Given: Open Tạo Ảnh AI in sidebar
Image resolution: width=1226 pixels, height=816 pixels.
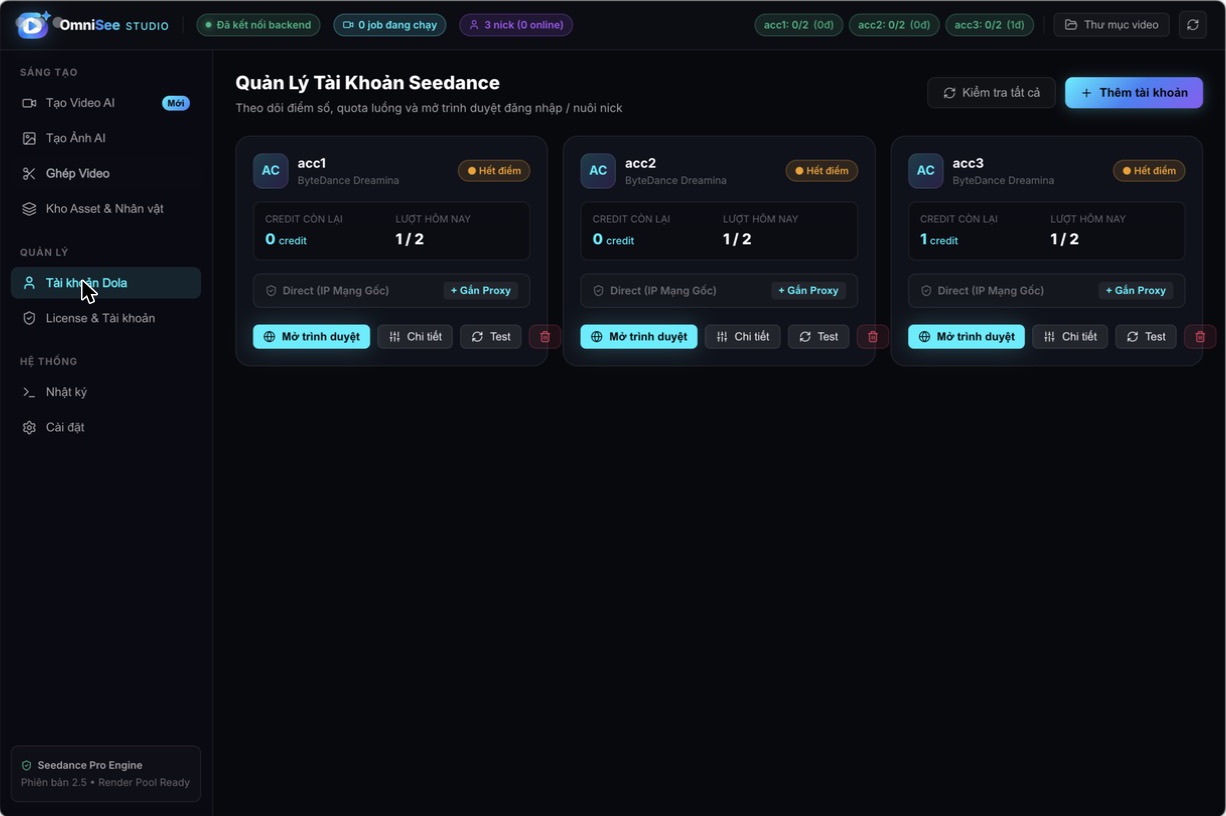Looking at the screenshot, I should (x=106, y=138).
